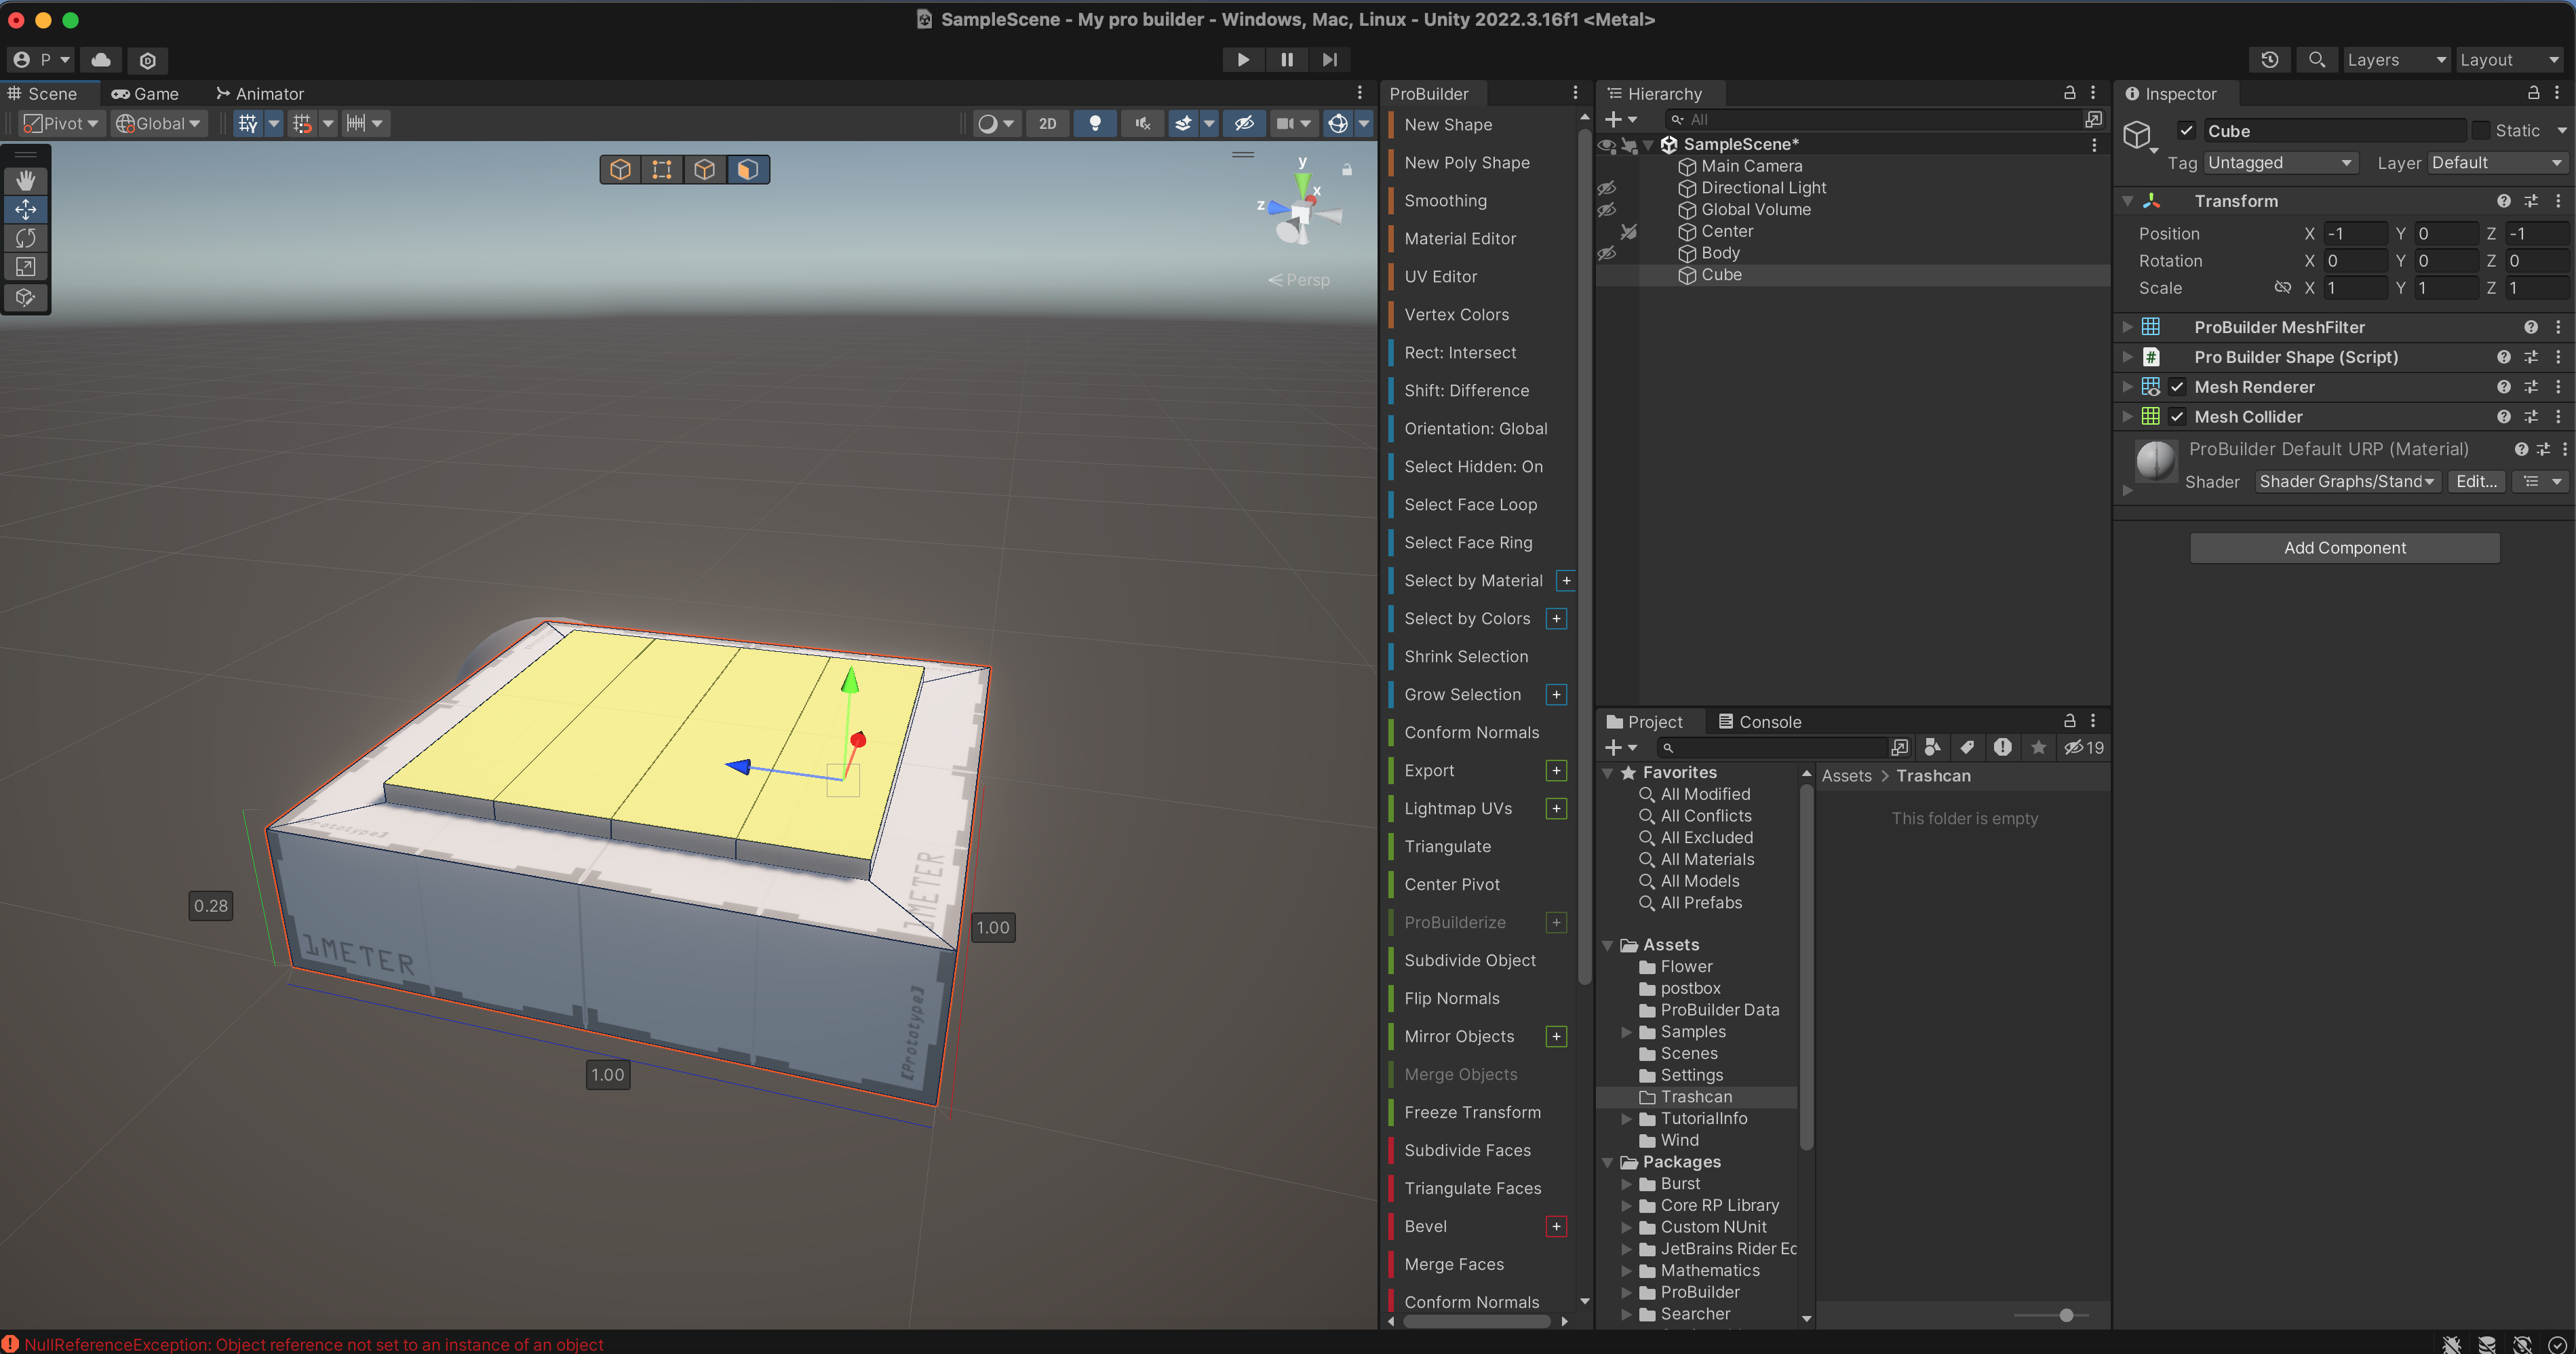2576x1354 pixels.
Task: Click Subdivide Object in ProBuilder panel
Action: point(1469,960)
